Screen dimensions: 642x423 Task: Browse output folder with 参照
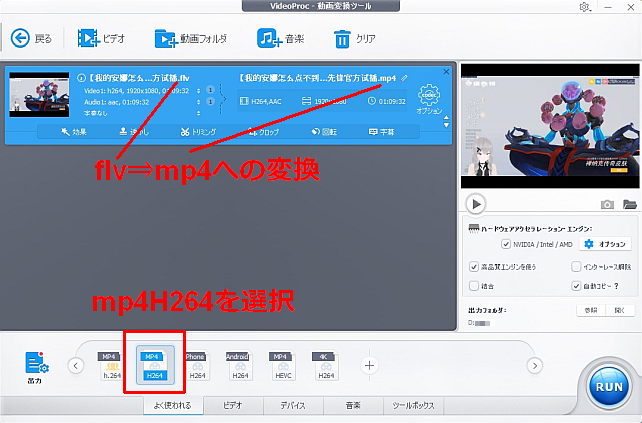click(x=591, y=310)
